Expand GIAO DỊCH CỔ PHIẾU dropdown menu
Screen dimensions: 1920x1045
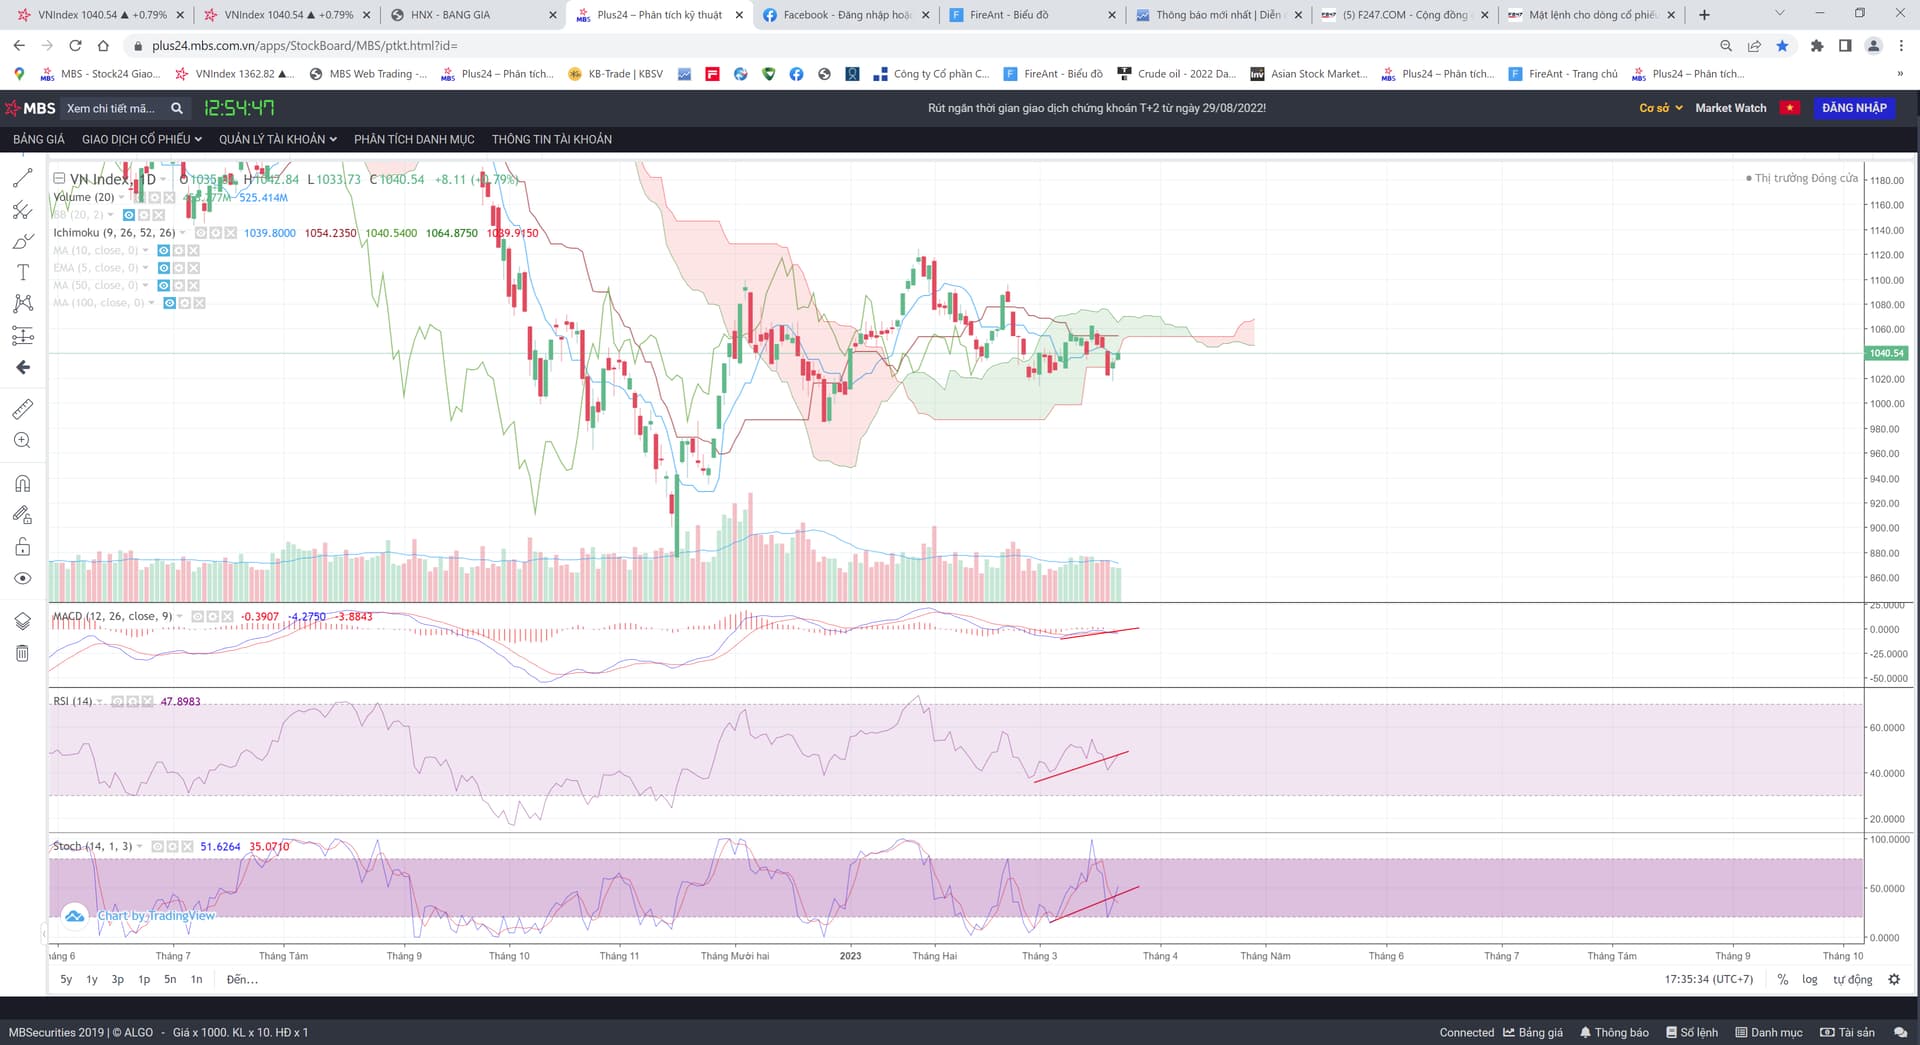coord(142,139)
